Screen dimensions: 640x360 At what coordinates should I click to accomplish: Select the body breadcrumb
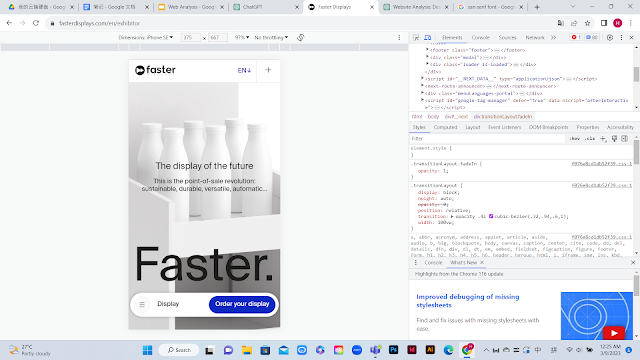(433, 117)
